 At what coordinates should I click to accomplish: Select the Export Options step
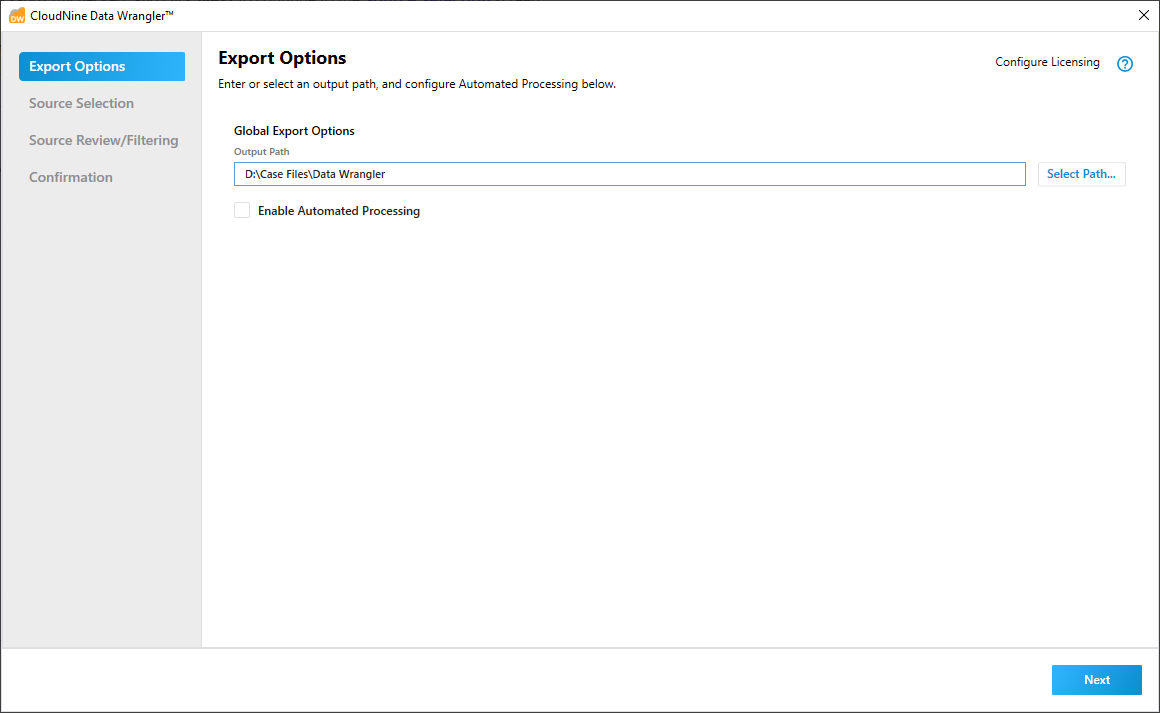(102, 67)
